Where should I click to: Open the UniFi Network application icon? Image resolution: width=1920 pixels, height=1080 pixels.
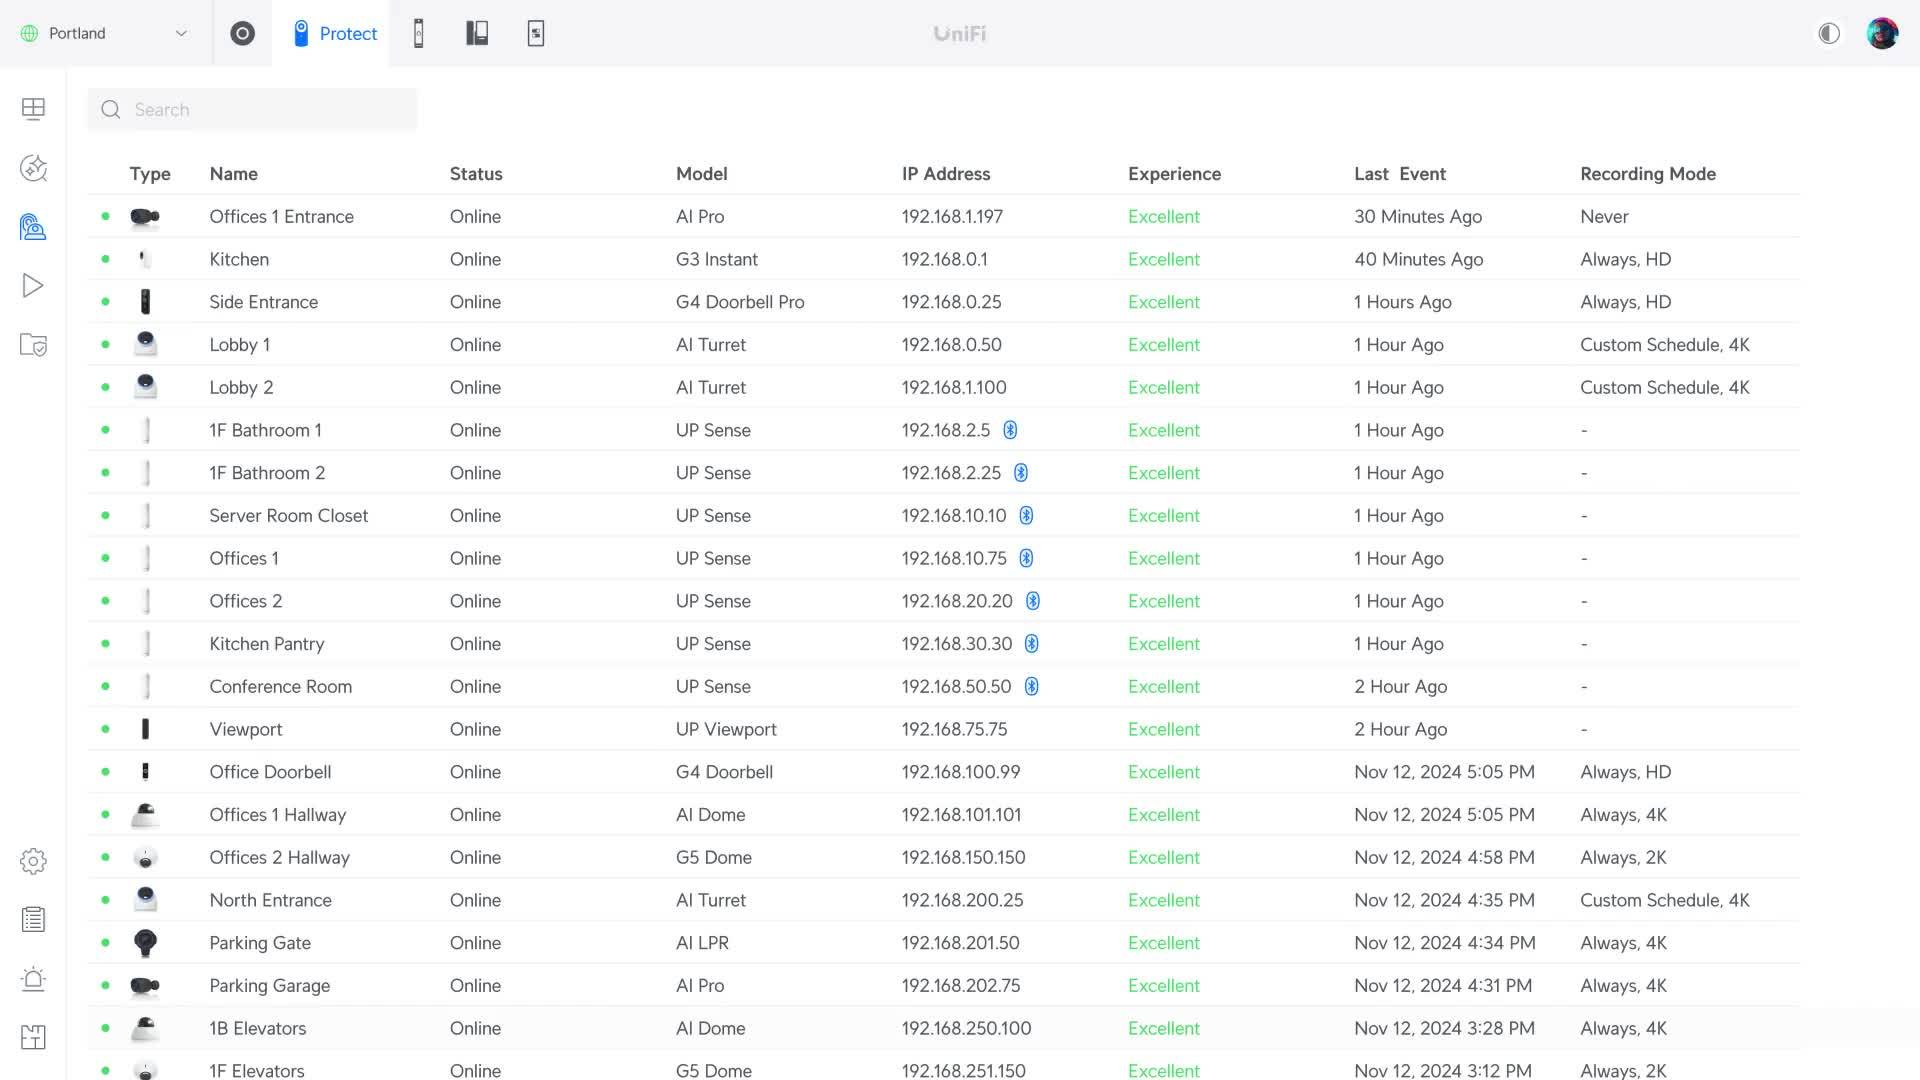[x=242, y=33]
